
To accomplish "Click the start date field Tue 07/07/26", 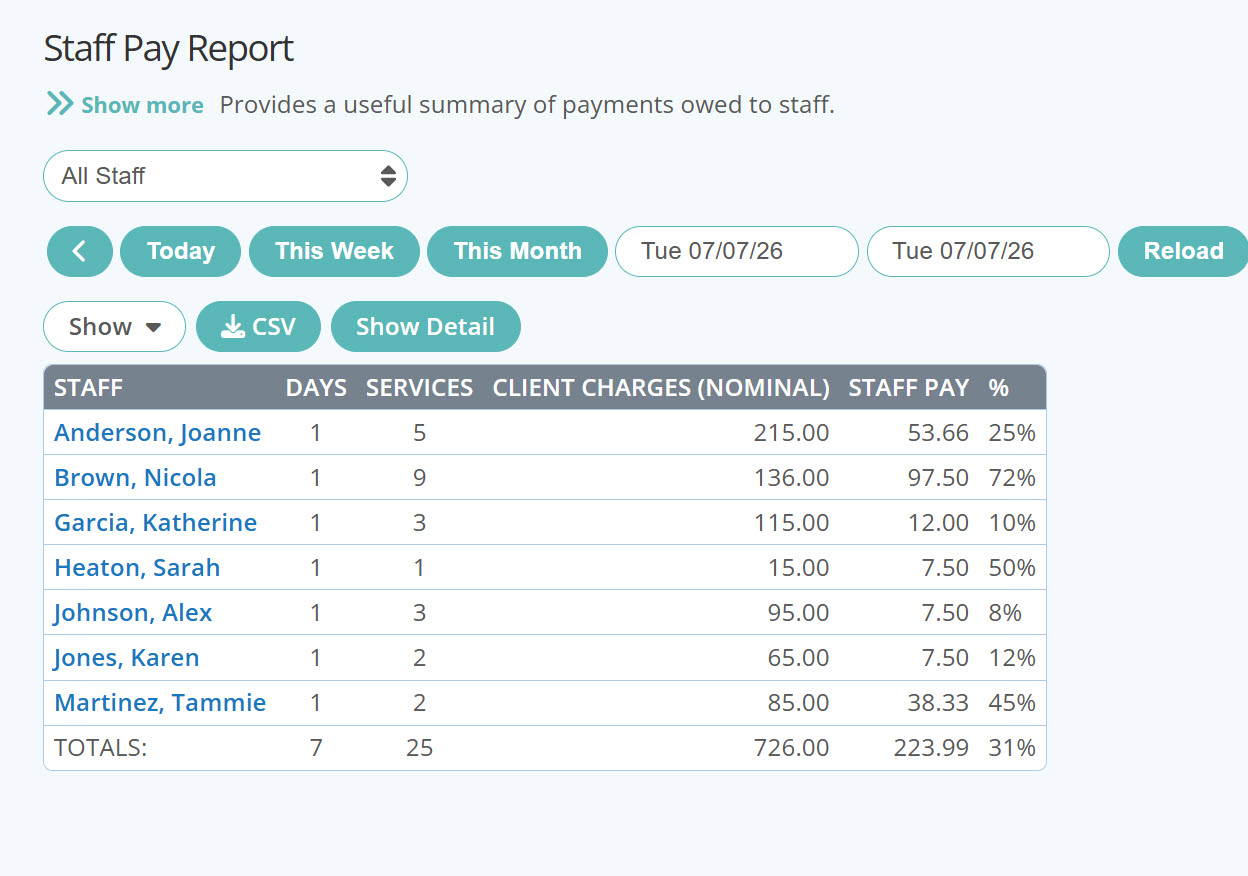I will (736, 251).
